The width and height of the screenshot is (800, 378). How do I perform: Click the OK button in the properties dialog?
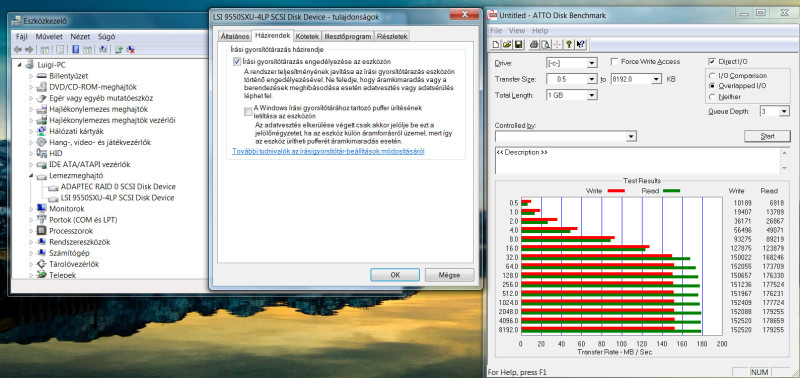pos(395,274)
